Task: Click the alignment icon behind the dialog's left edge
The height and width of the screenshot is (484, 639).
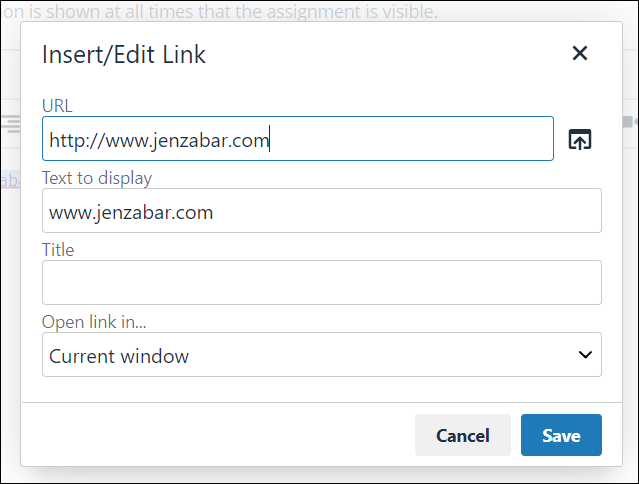Action: pyautogui.click(x=11, y=124)
